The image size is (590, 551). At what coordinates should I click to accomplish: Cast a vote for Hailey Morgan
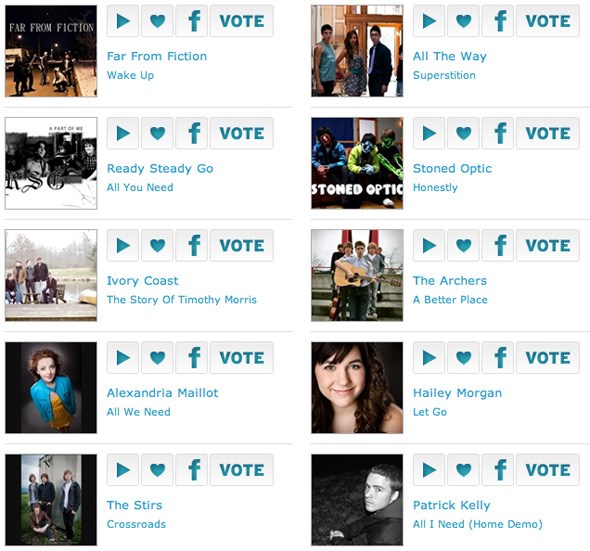548,358
